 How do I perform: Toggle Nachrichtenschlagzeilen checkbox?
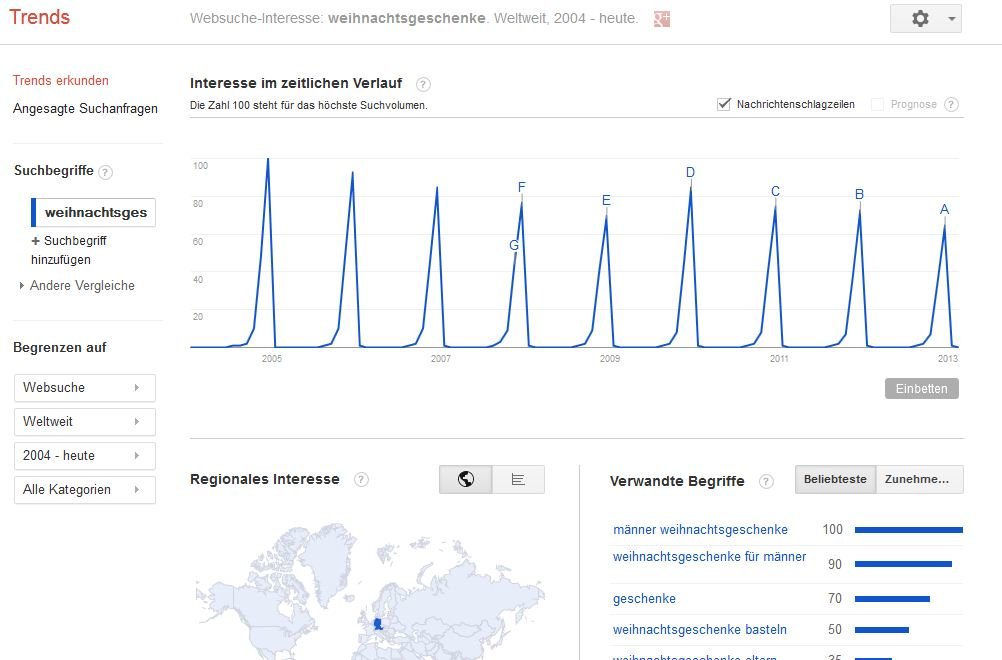(723, 104)
